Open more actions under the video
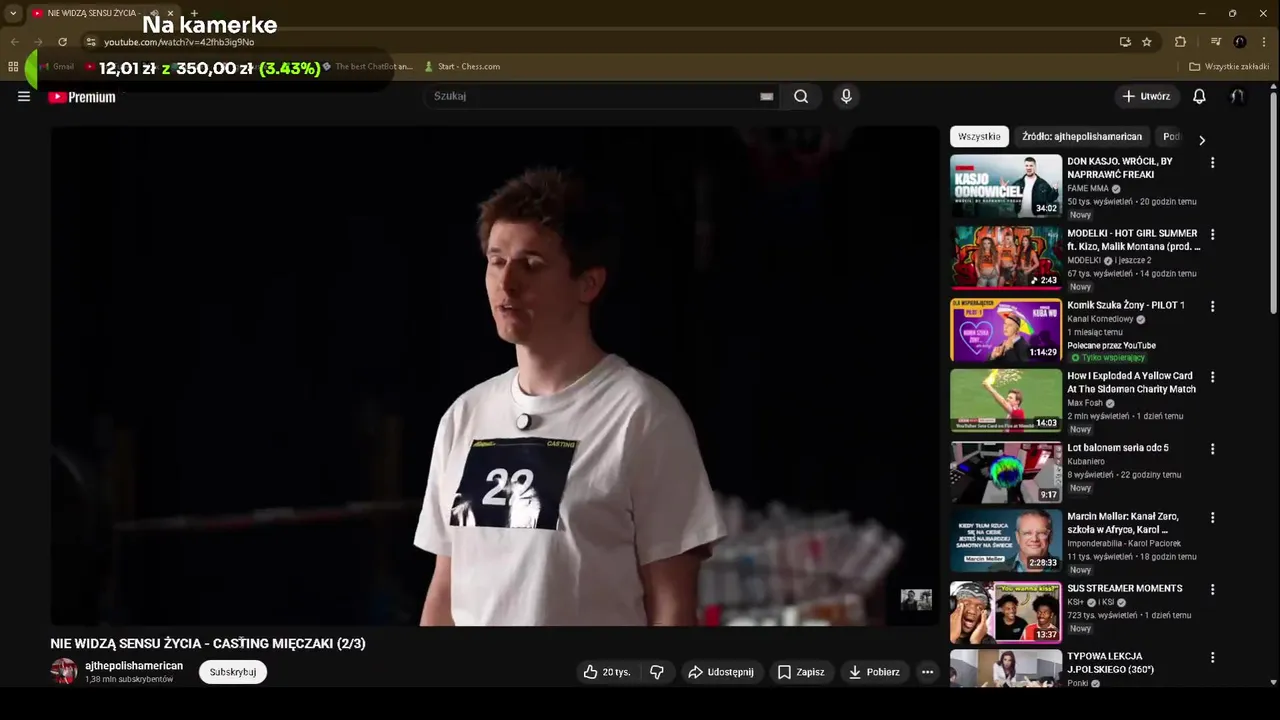This screenshot has width=1280, height=720. coord(927,672)
